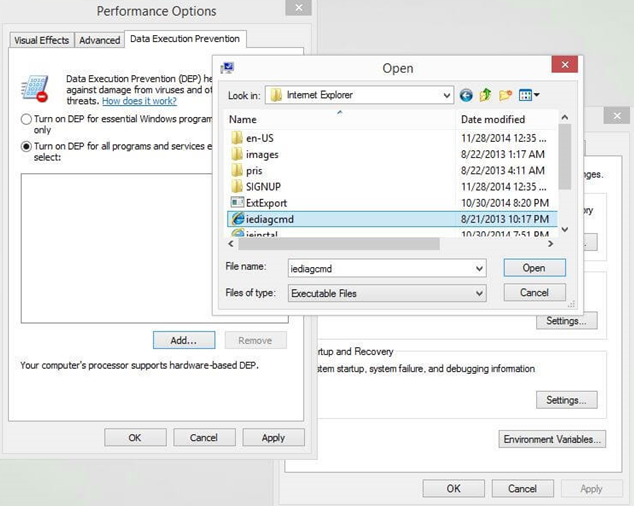Click the Open button in file dialog
The image size is (634, 506).
point(534,268)
